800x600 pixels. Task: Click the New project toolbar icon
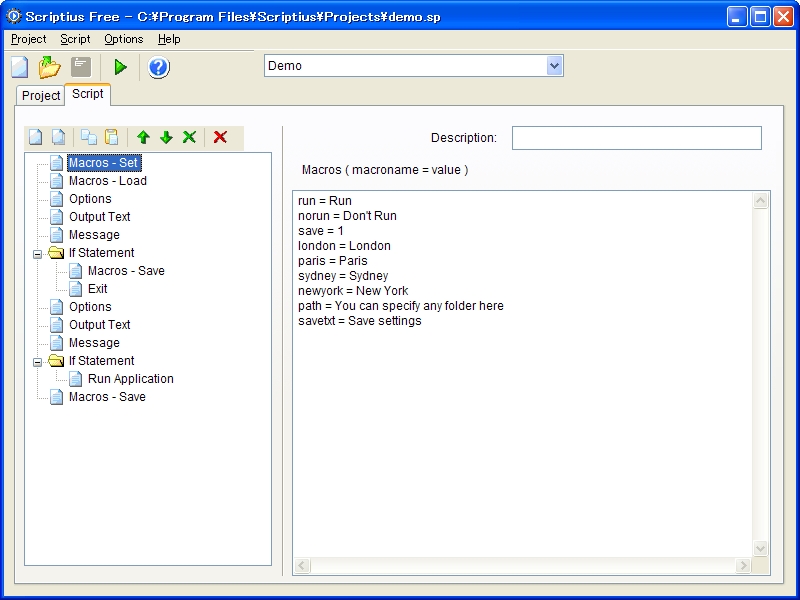[20, 67]
